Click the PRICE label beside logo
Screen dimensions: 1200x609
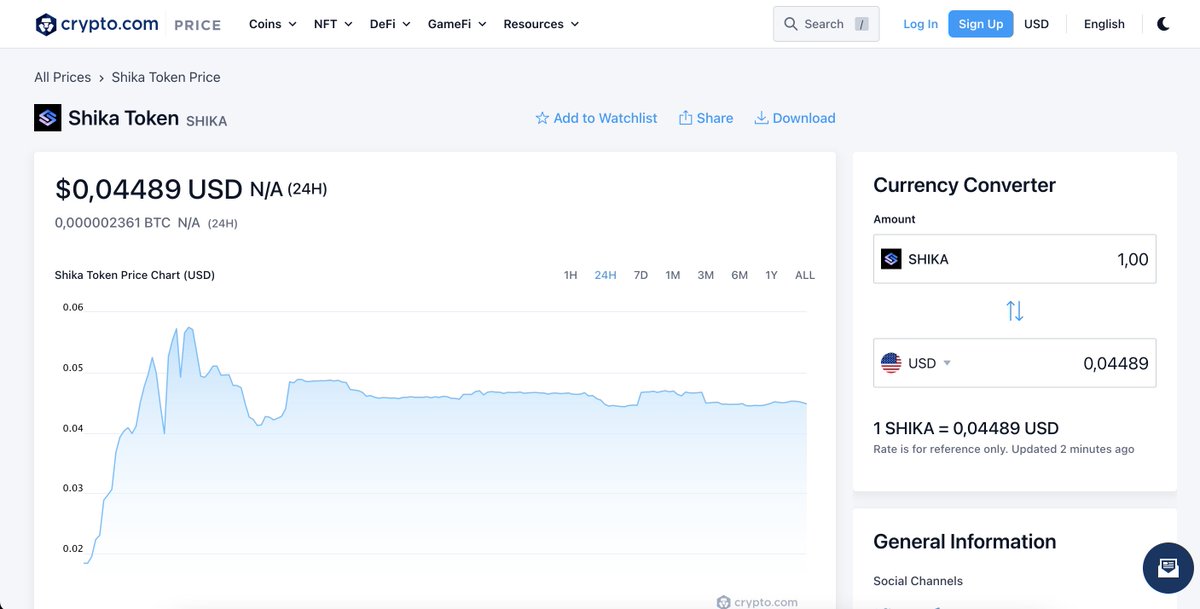(197, 25)
